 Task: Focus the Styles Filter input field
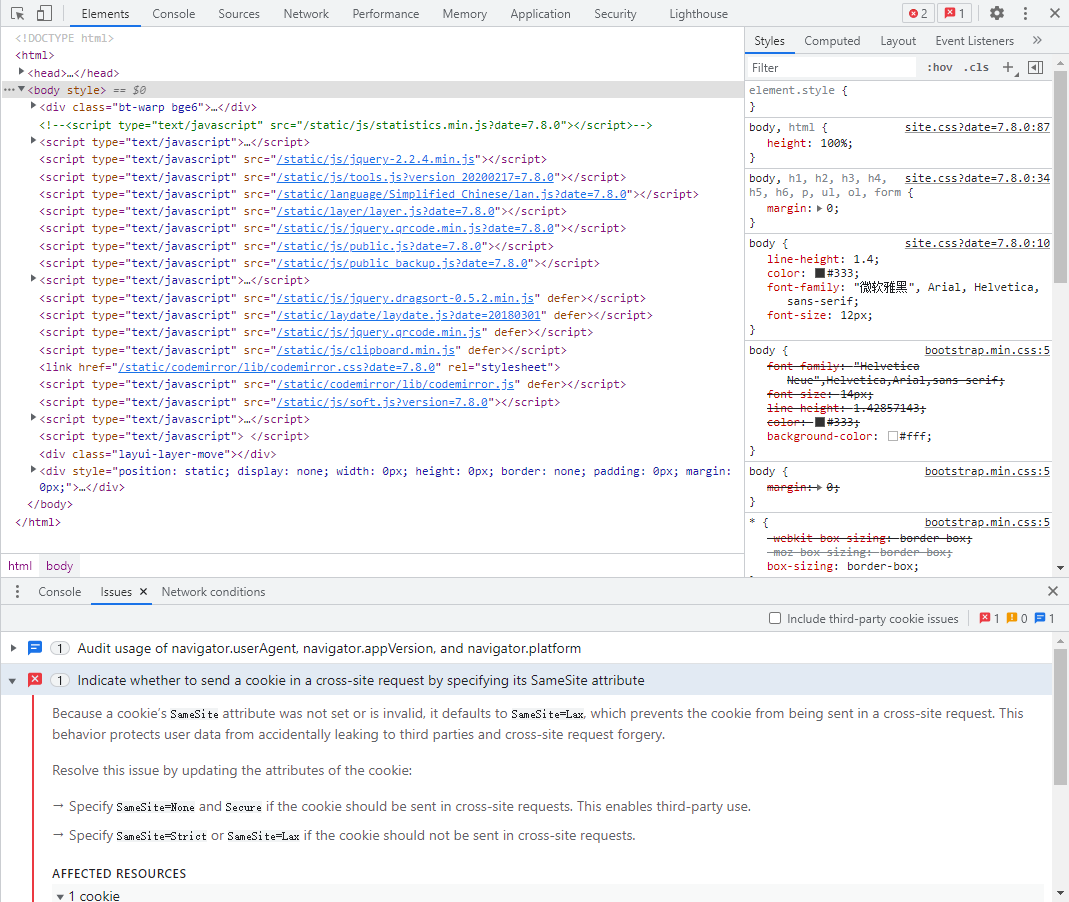point(832,67)
